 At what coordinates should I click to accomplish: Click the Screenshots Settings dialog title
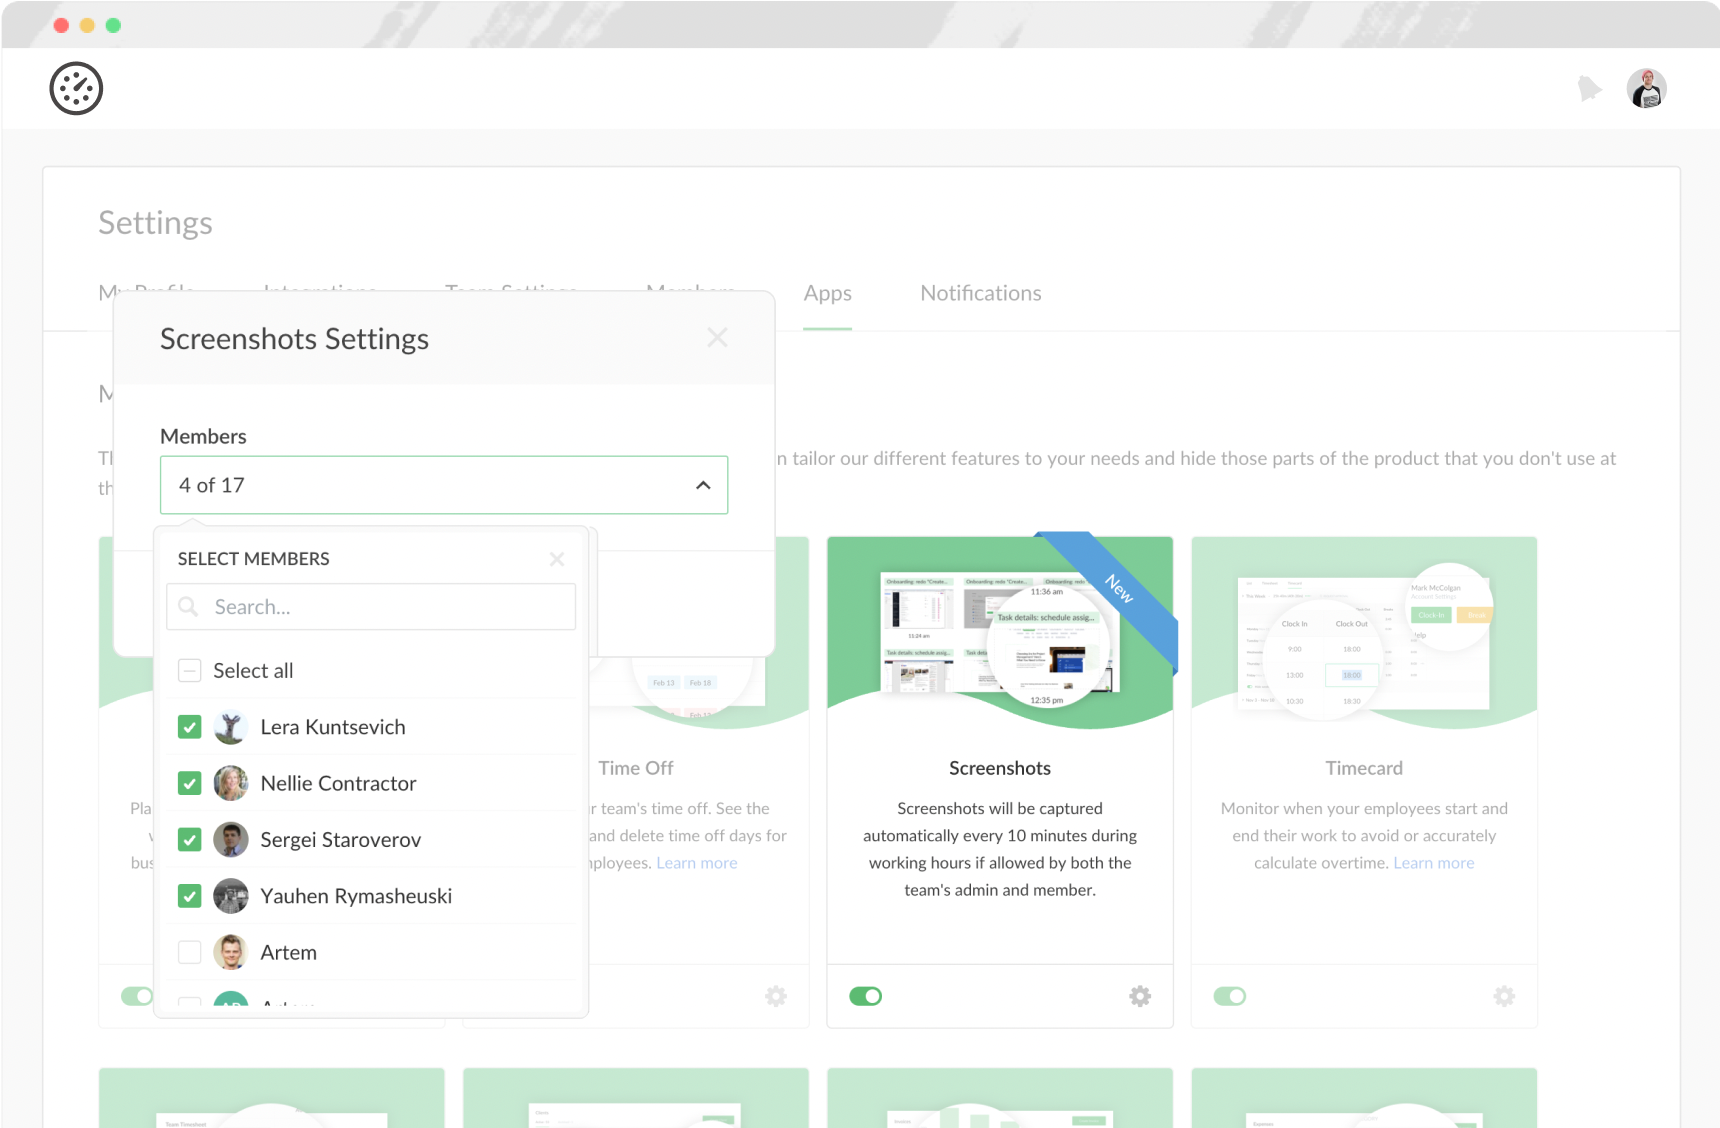pyautogui.click(x=294, y=339)
